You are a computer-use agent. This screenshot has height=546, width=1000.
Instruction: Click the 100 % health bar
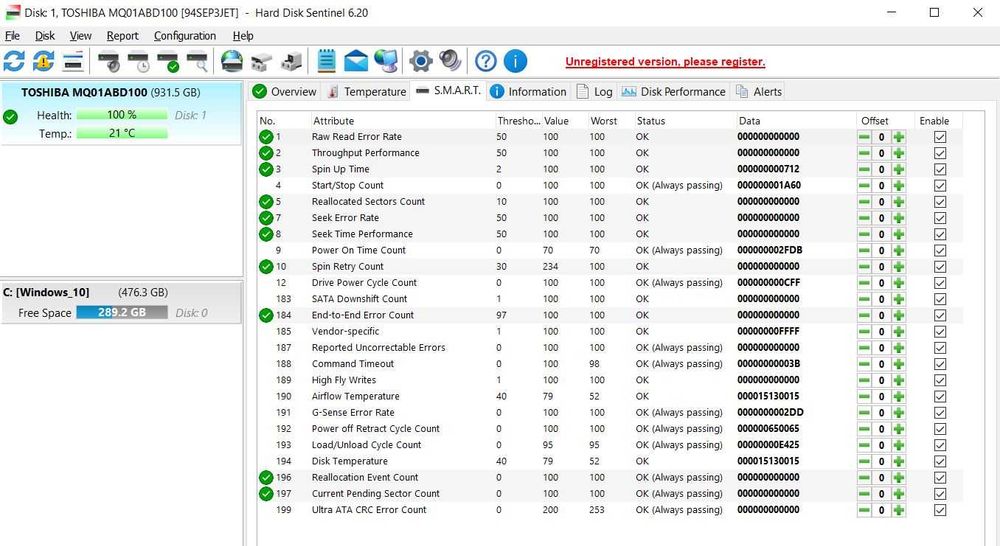(x=122, y=115)
